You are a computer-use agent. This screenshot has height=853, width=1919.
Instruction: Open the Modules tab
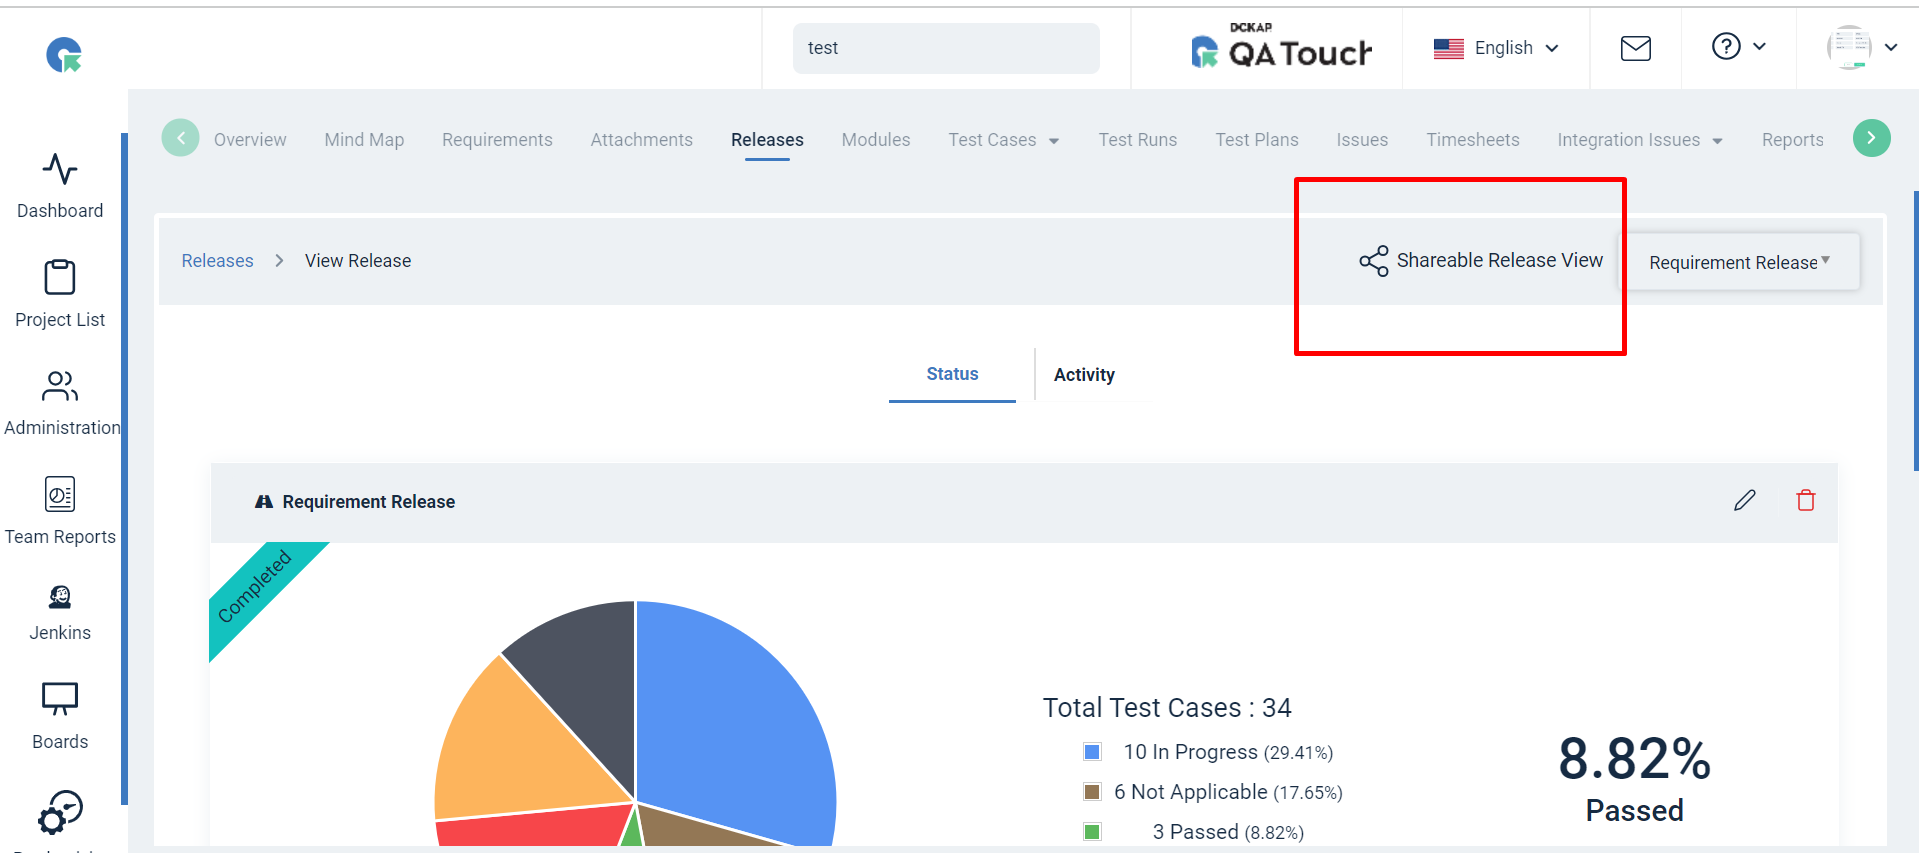[876, 140]
